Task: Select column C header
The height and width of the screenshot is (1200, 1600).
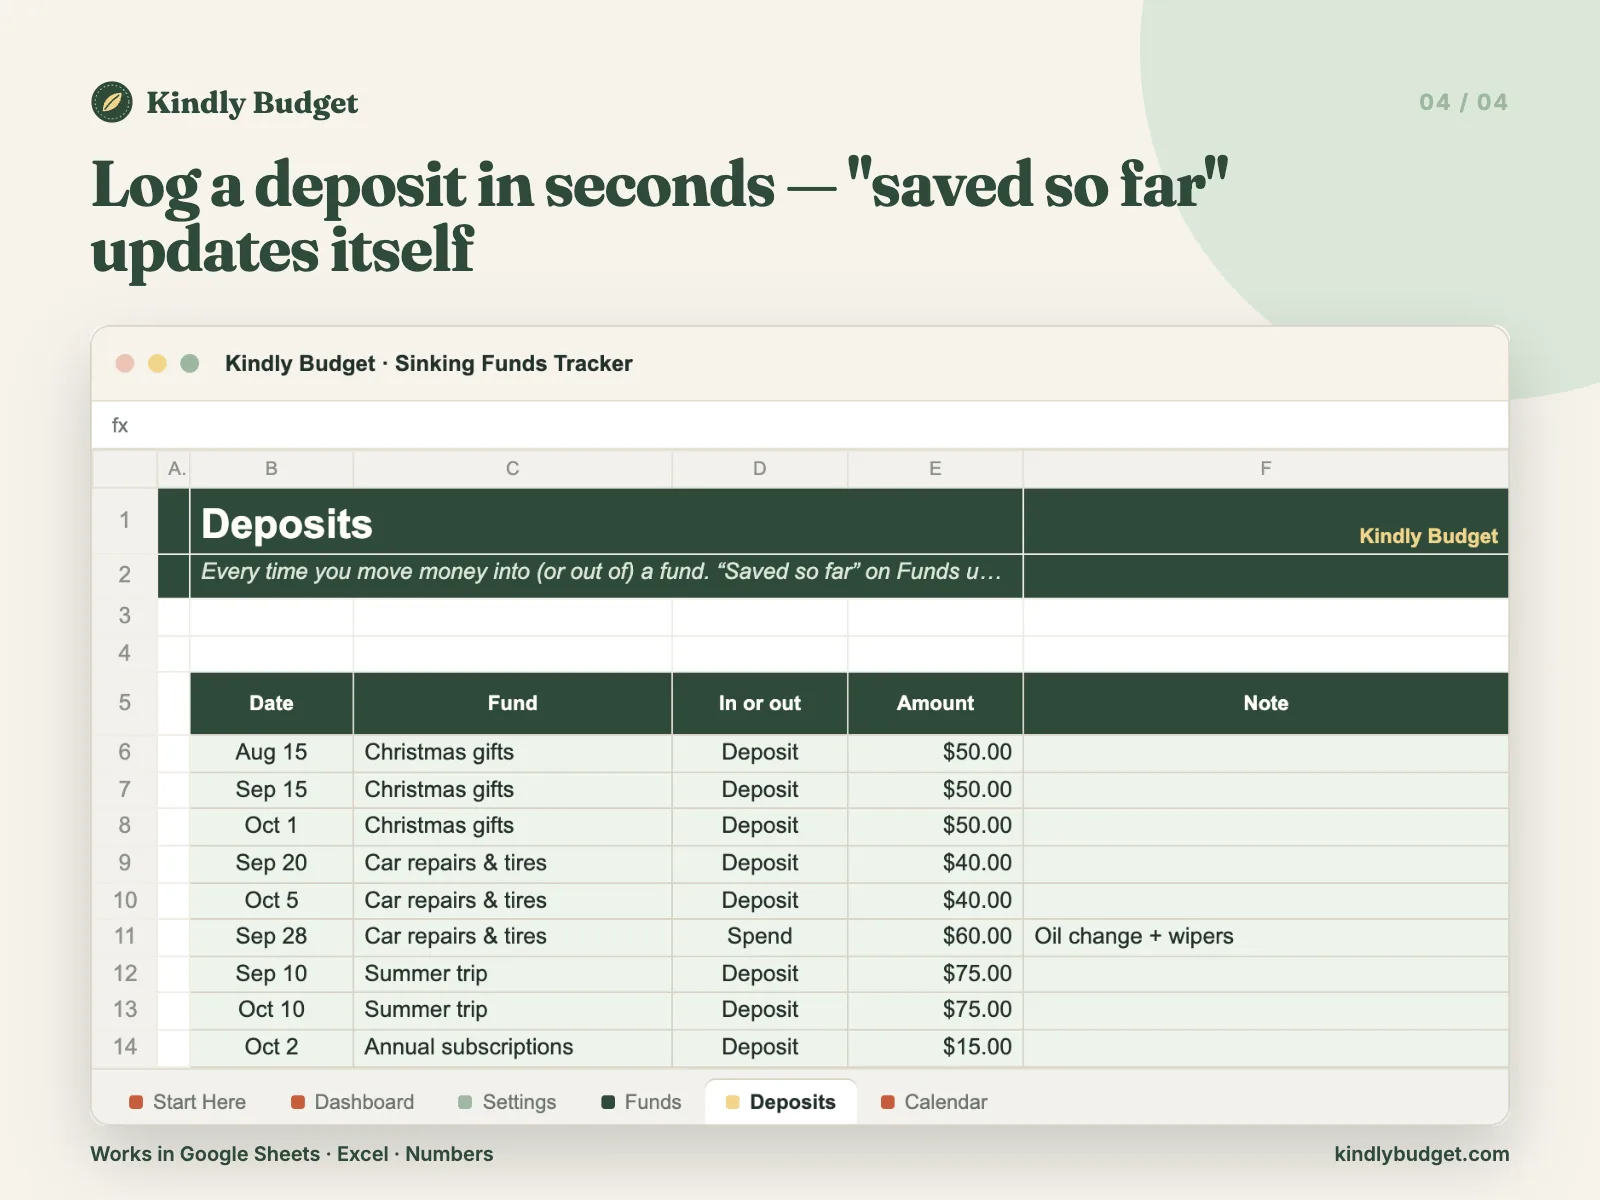Action: coord(512,469)
